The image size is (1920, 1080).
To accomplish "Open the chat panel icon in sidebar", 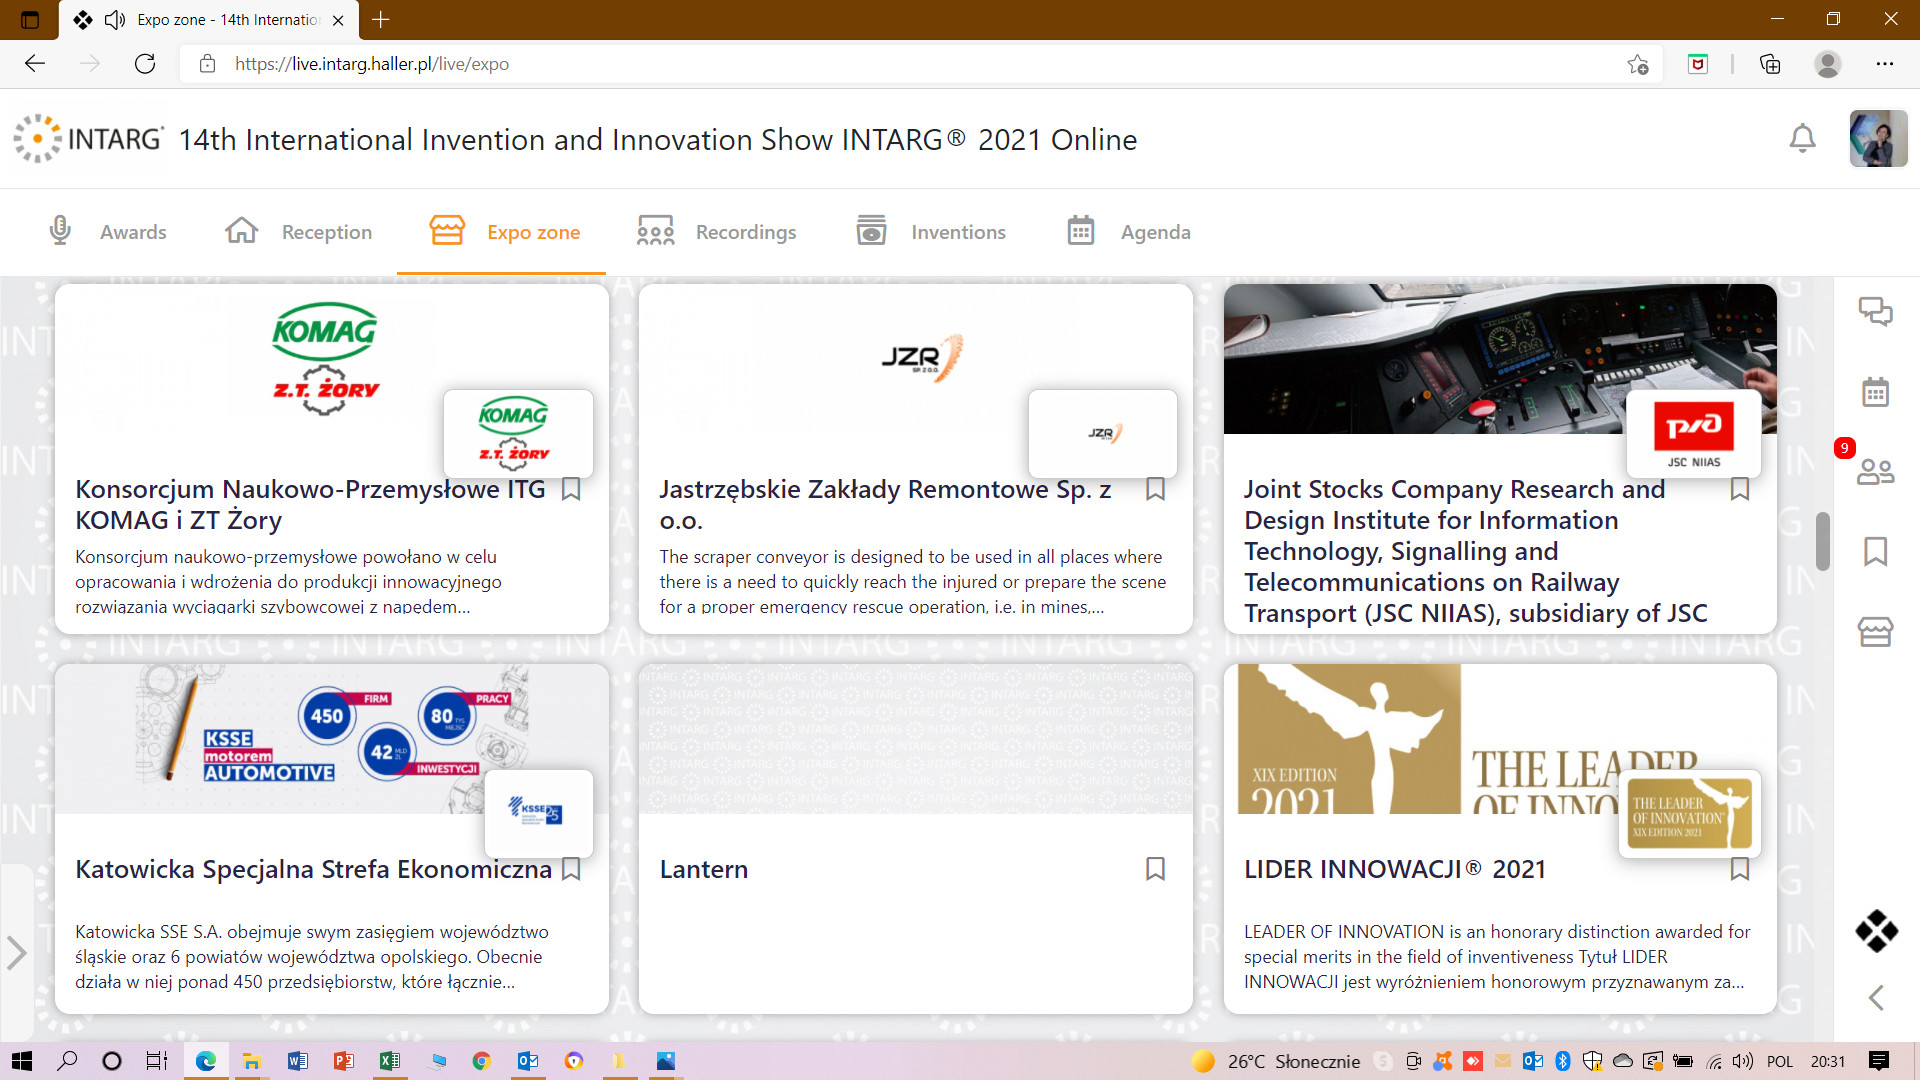I will tap(1875, 311).
